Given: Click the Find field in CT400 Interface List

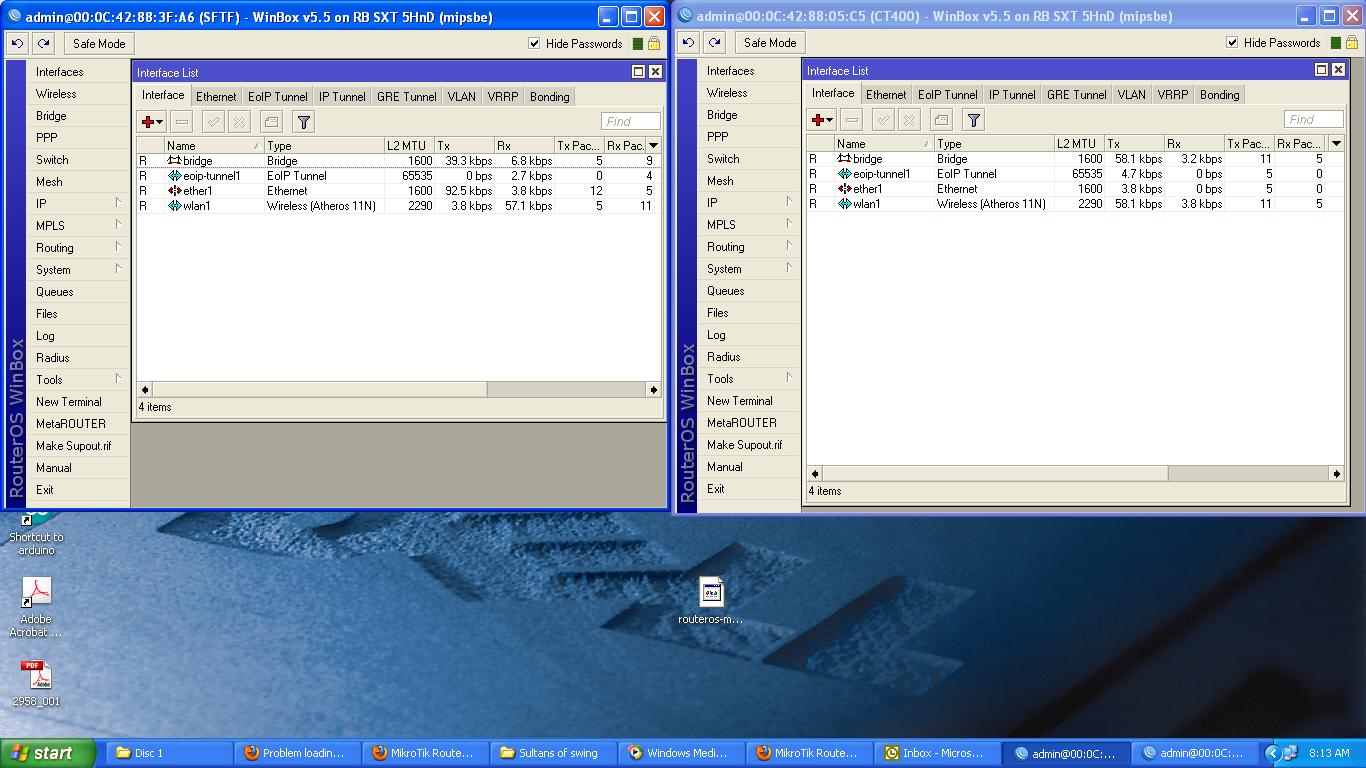Looking at the screenshot, I should click(1313, 120).
